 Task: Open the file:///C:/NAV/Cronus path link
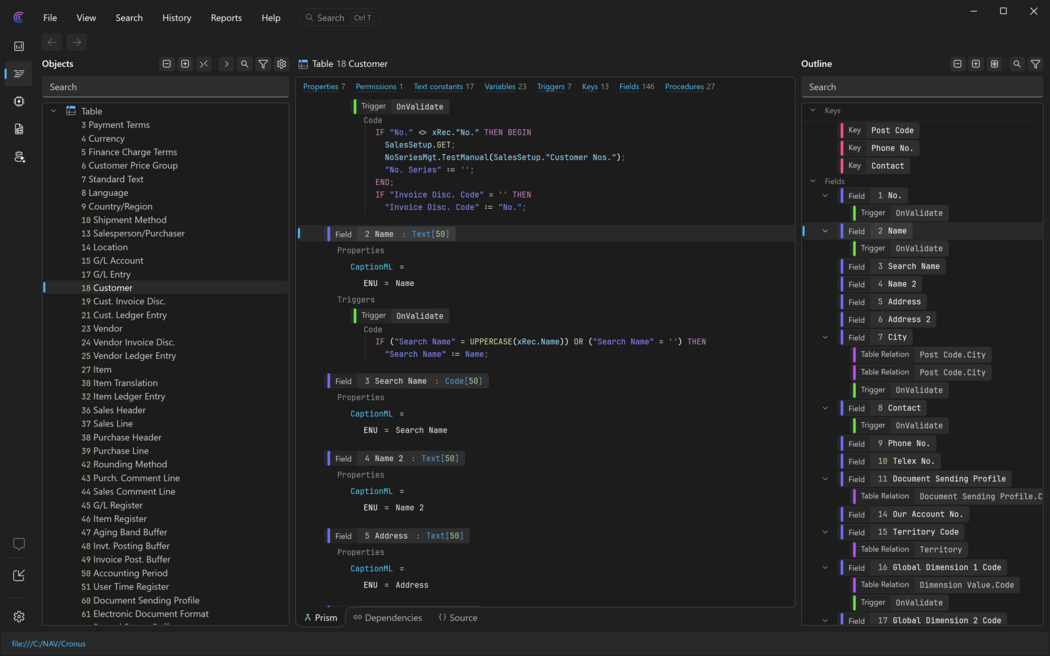click(x=48, y=644)
